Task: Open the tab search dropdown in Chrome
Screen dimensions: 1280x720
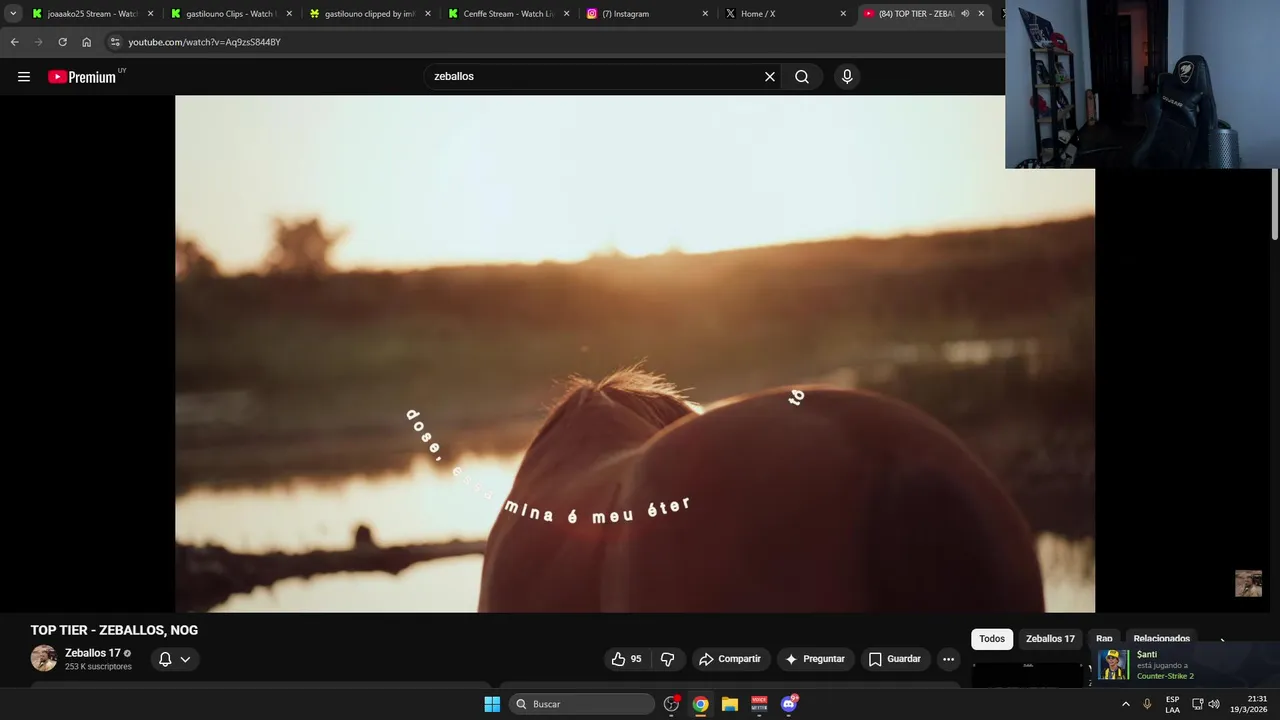Action: pos(13,14)
